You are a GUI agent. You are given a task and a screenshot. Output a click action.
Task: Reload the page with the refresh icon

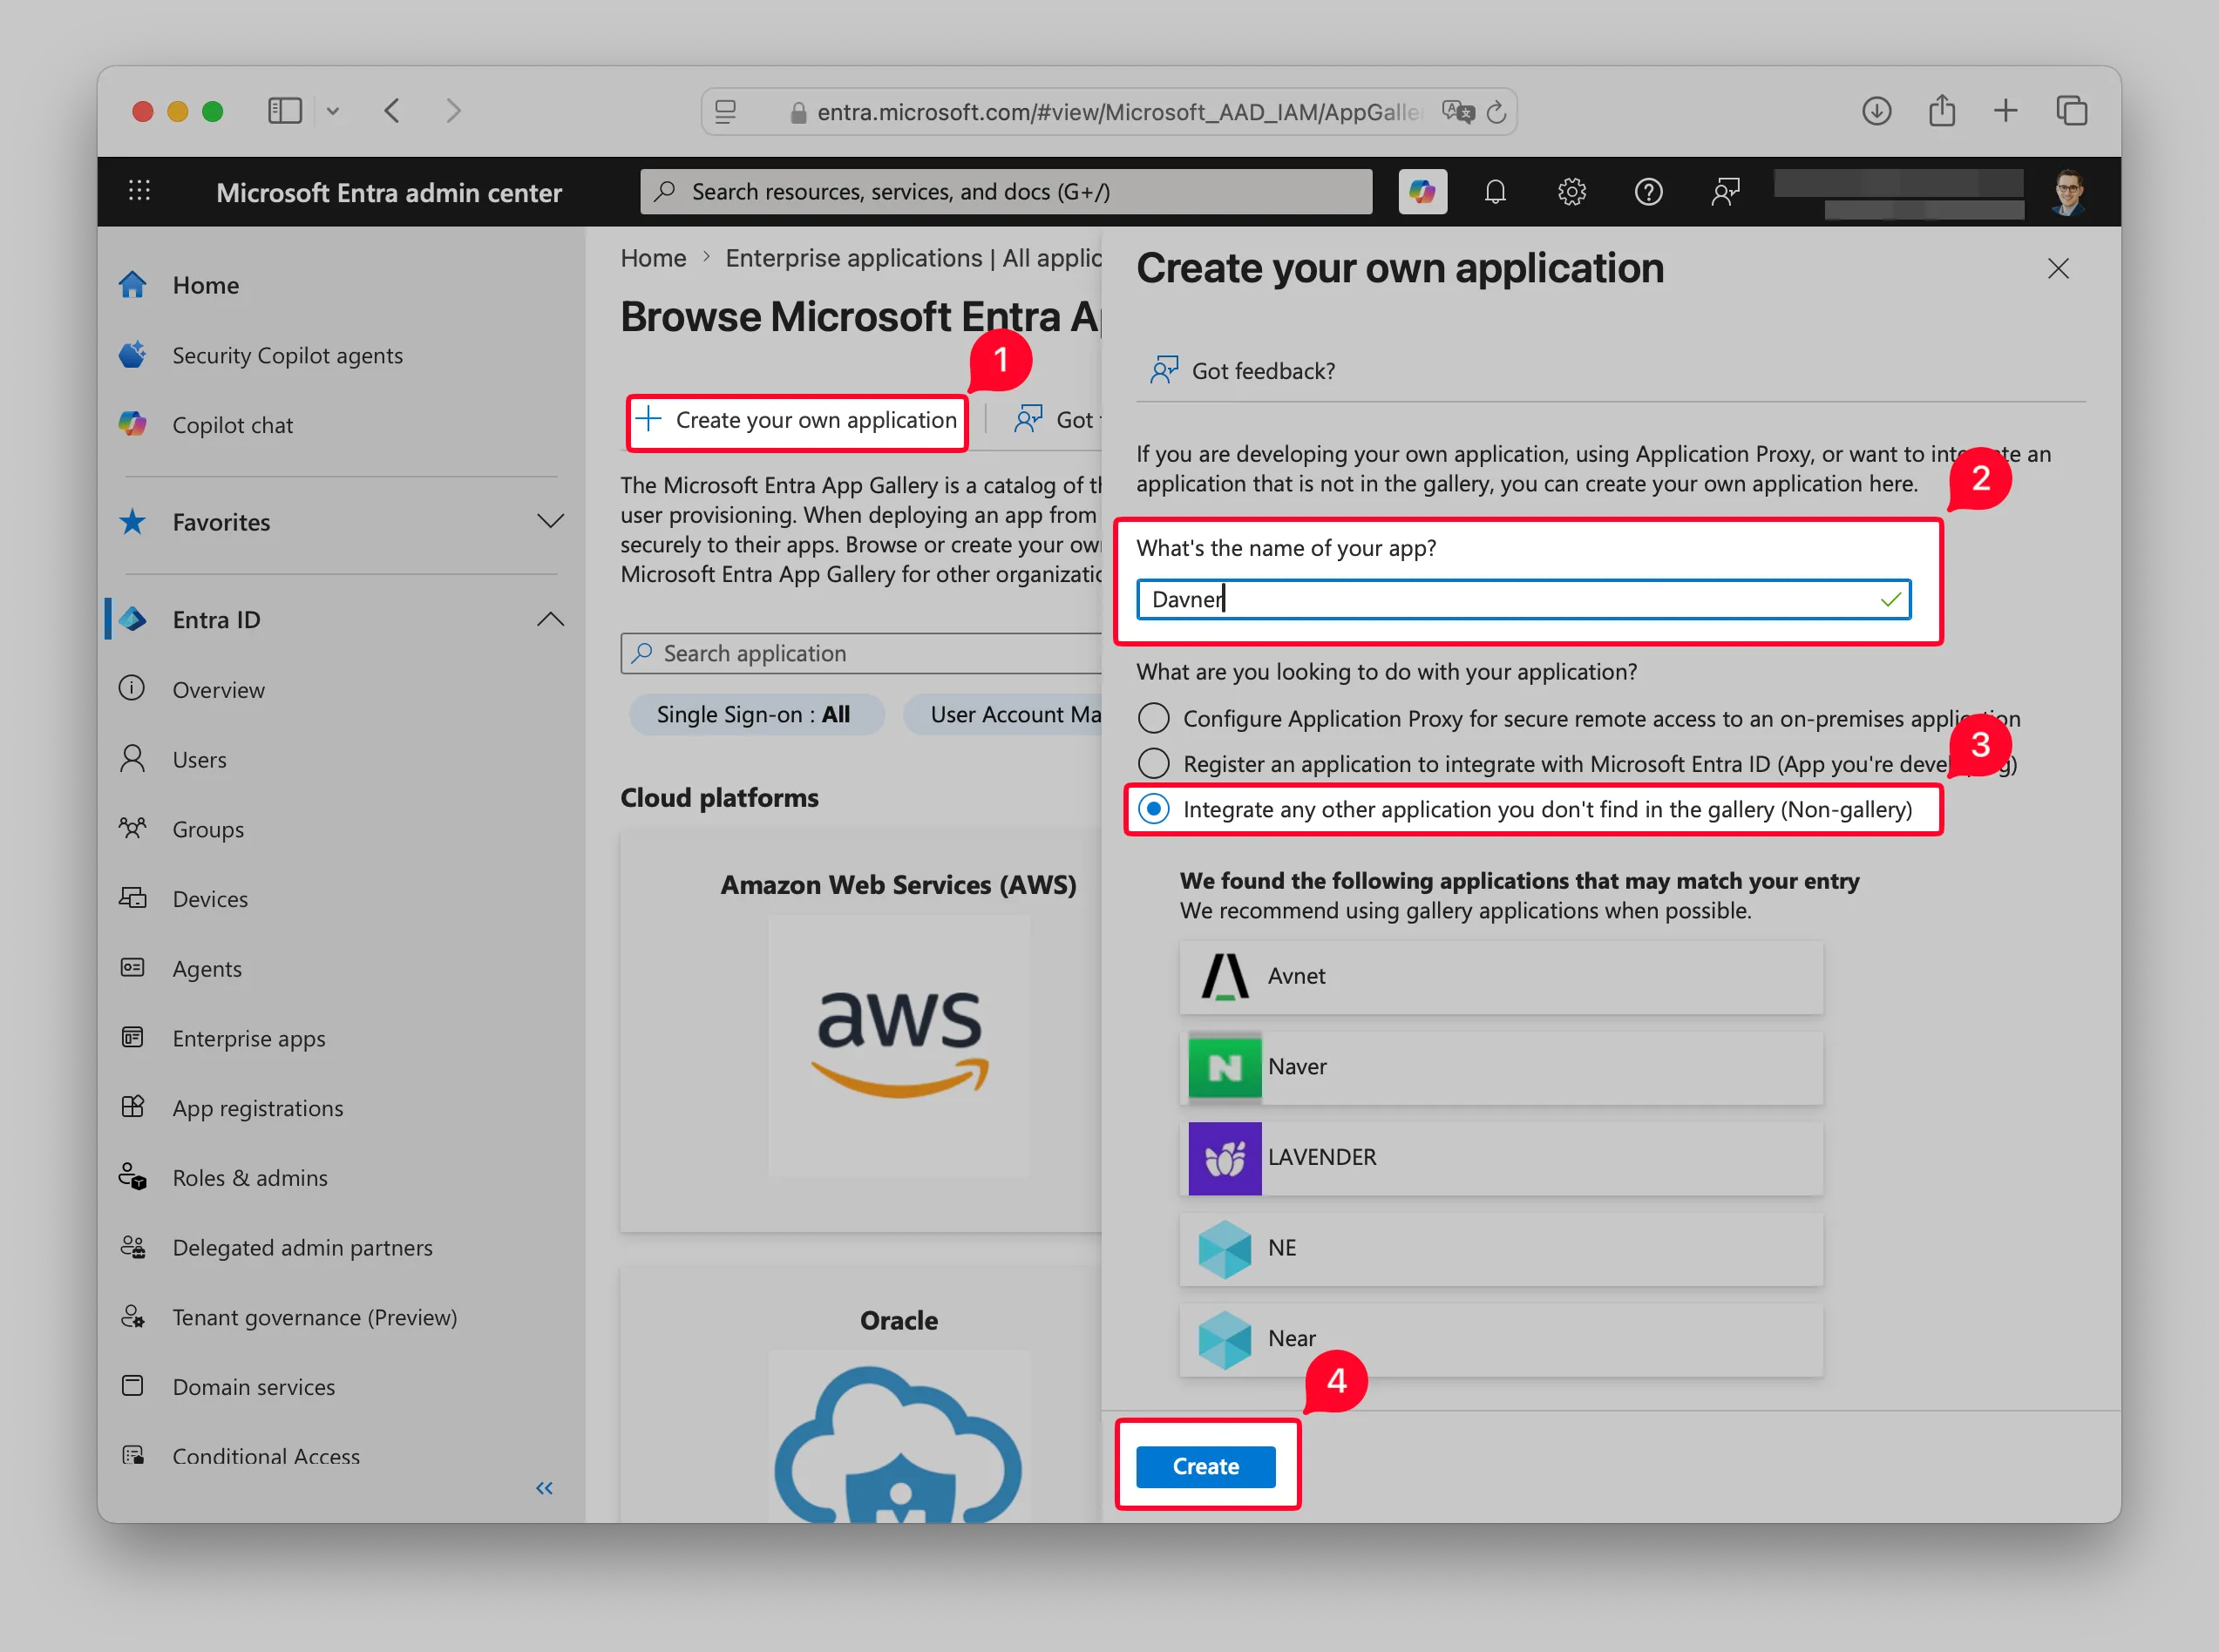(1495, 112)
